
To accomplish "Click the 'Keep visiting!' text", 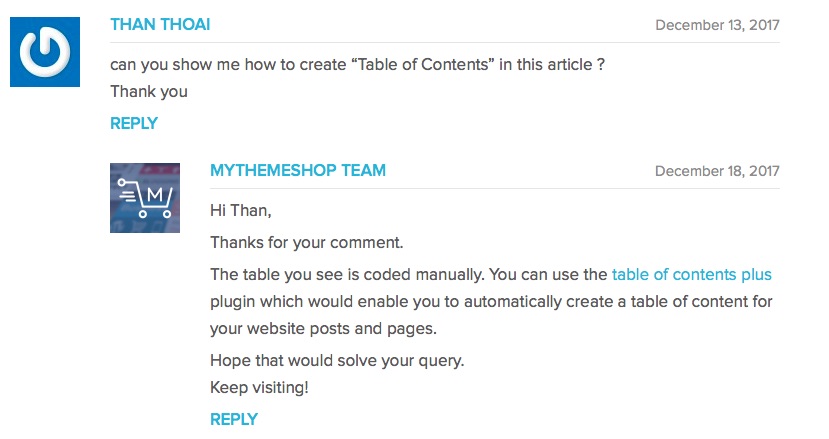I will click(x=259, y=388).
